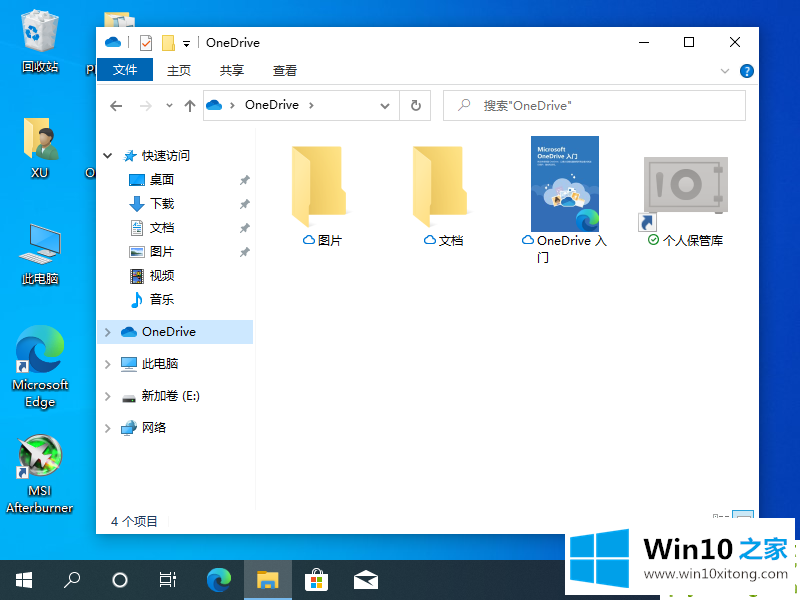The height and width of the screenshot is (600, 800).
Task: Click the pin icon next to 桌面
Action: (x=245, y=180)
